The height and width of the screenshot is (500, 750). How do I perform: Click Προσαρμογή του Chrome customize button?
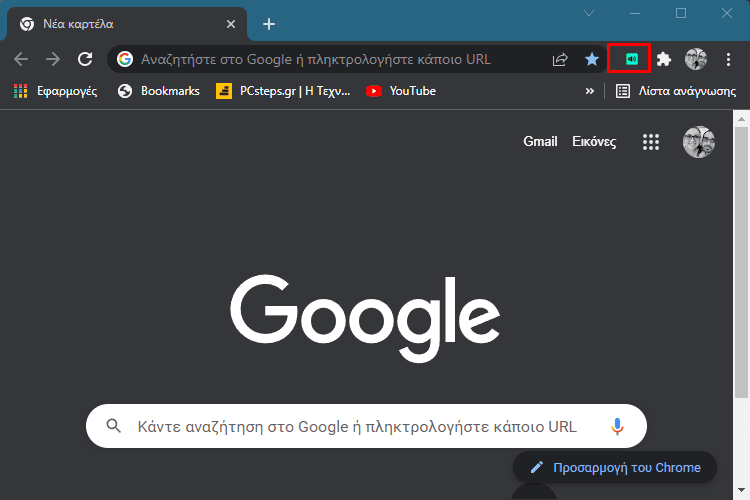tap(615, 467)
